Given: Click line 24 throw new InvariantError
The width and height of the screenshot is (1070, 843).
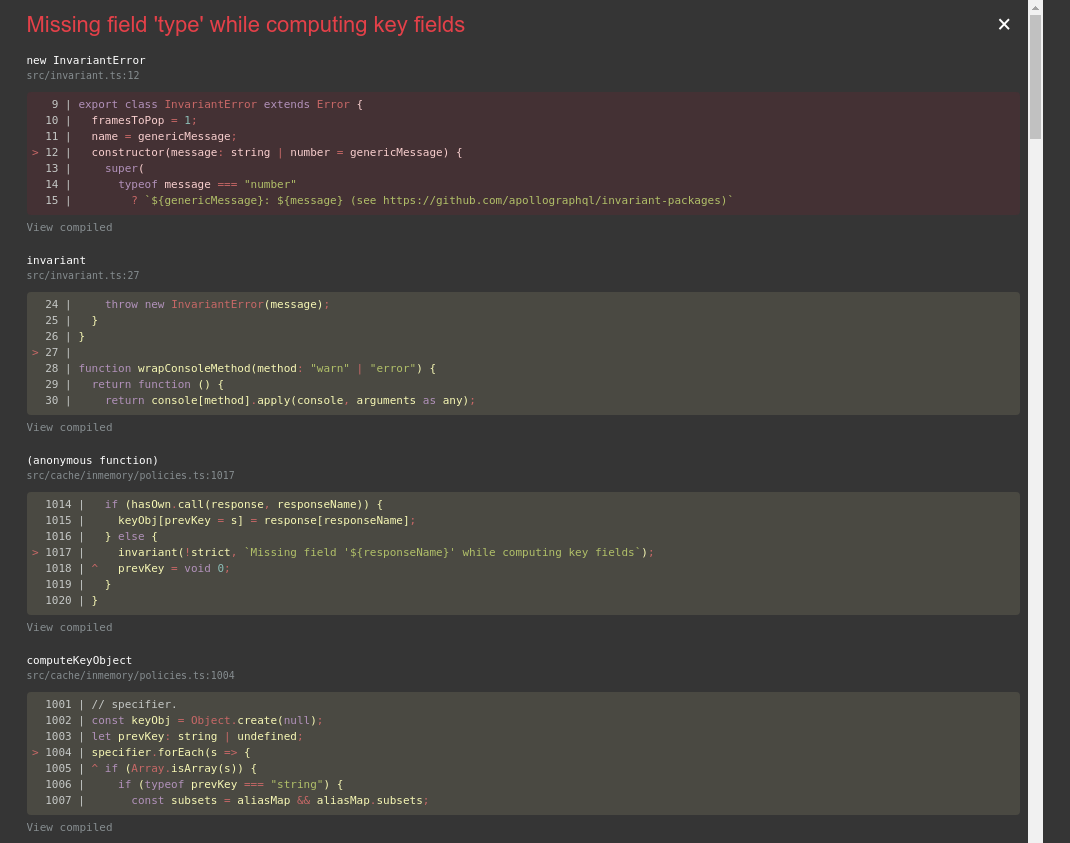Looking at the screenshot, I should click(x=217, y=304).
